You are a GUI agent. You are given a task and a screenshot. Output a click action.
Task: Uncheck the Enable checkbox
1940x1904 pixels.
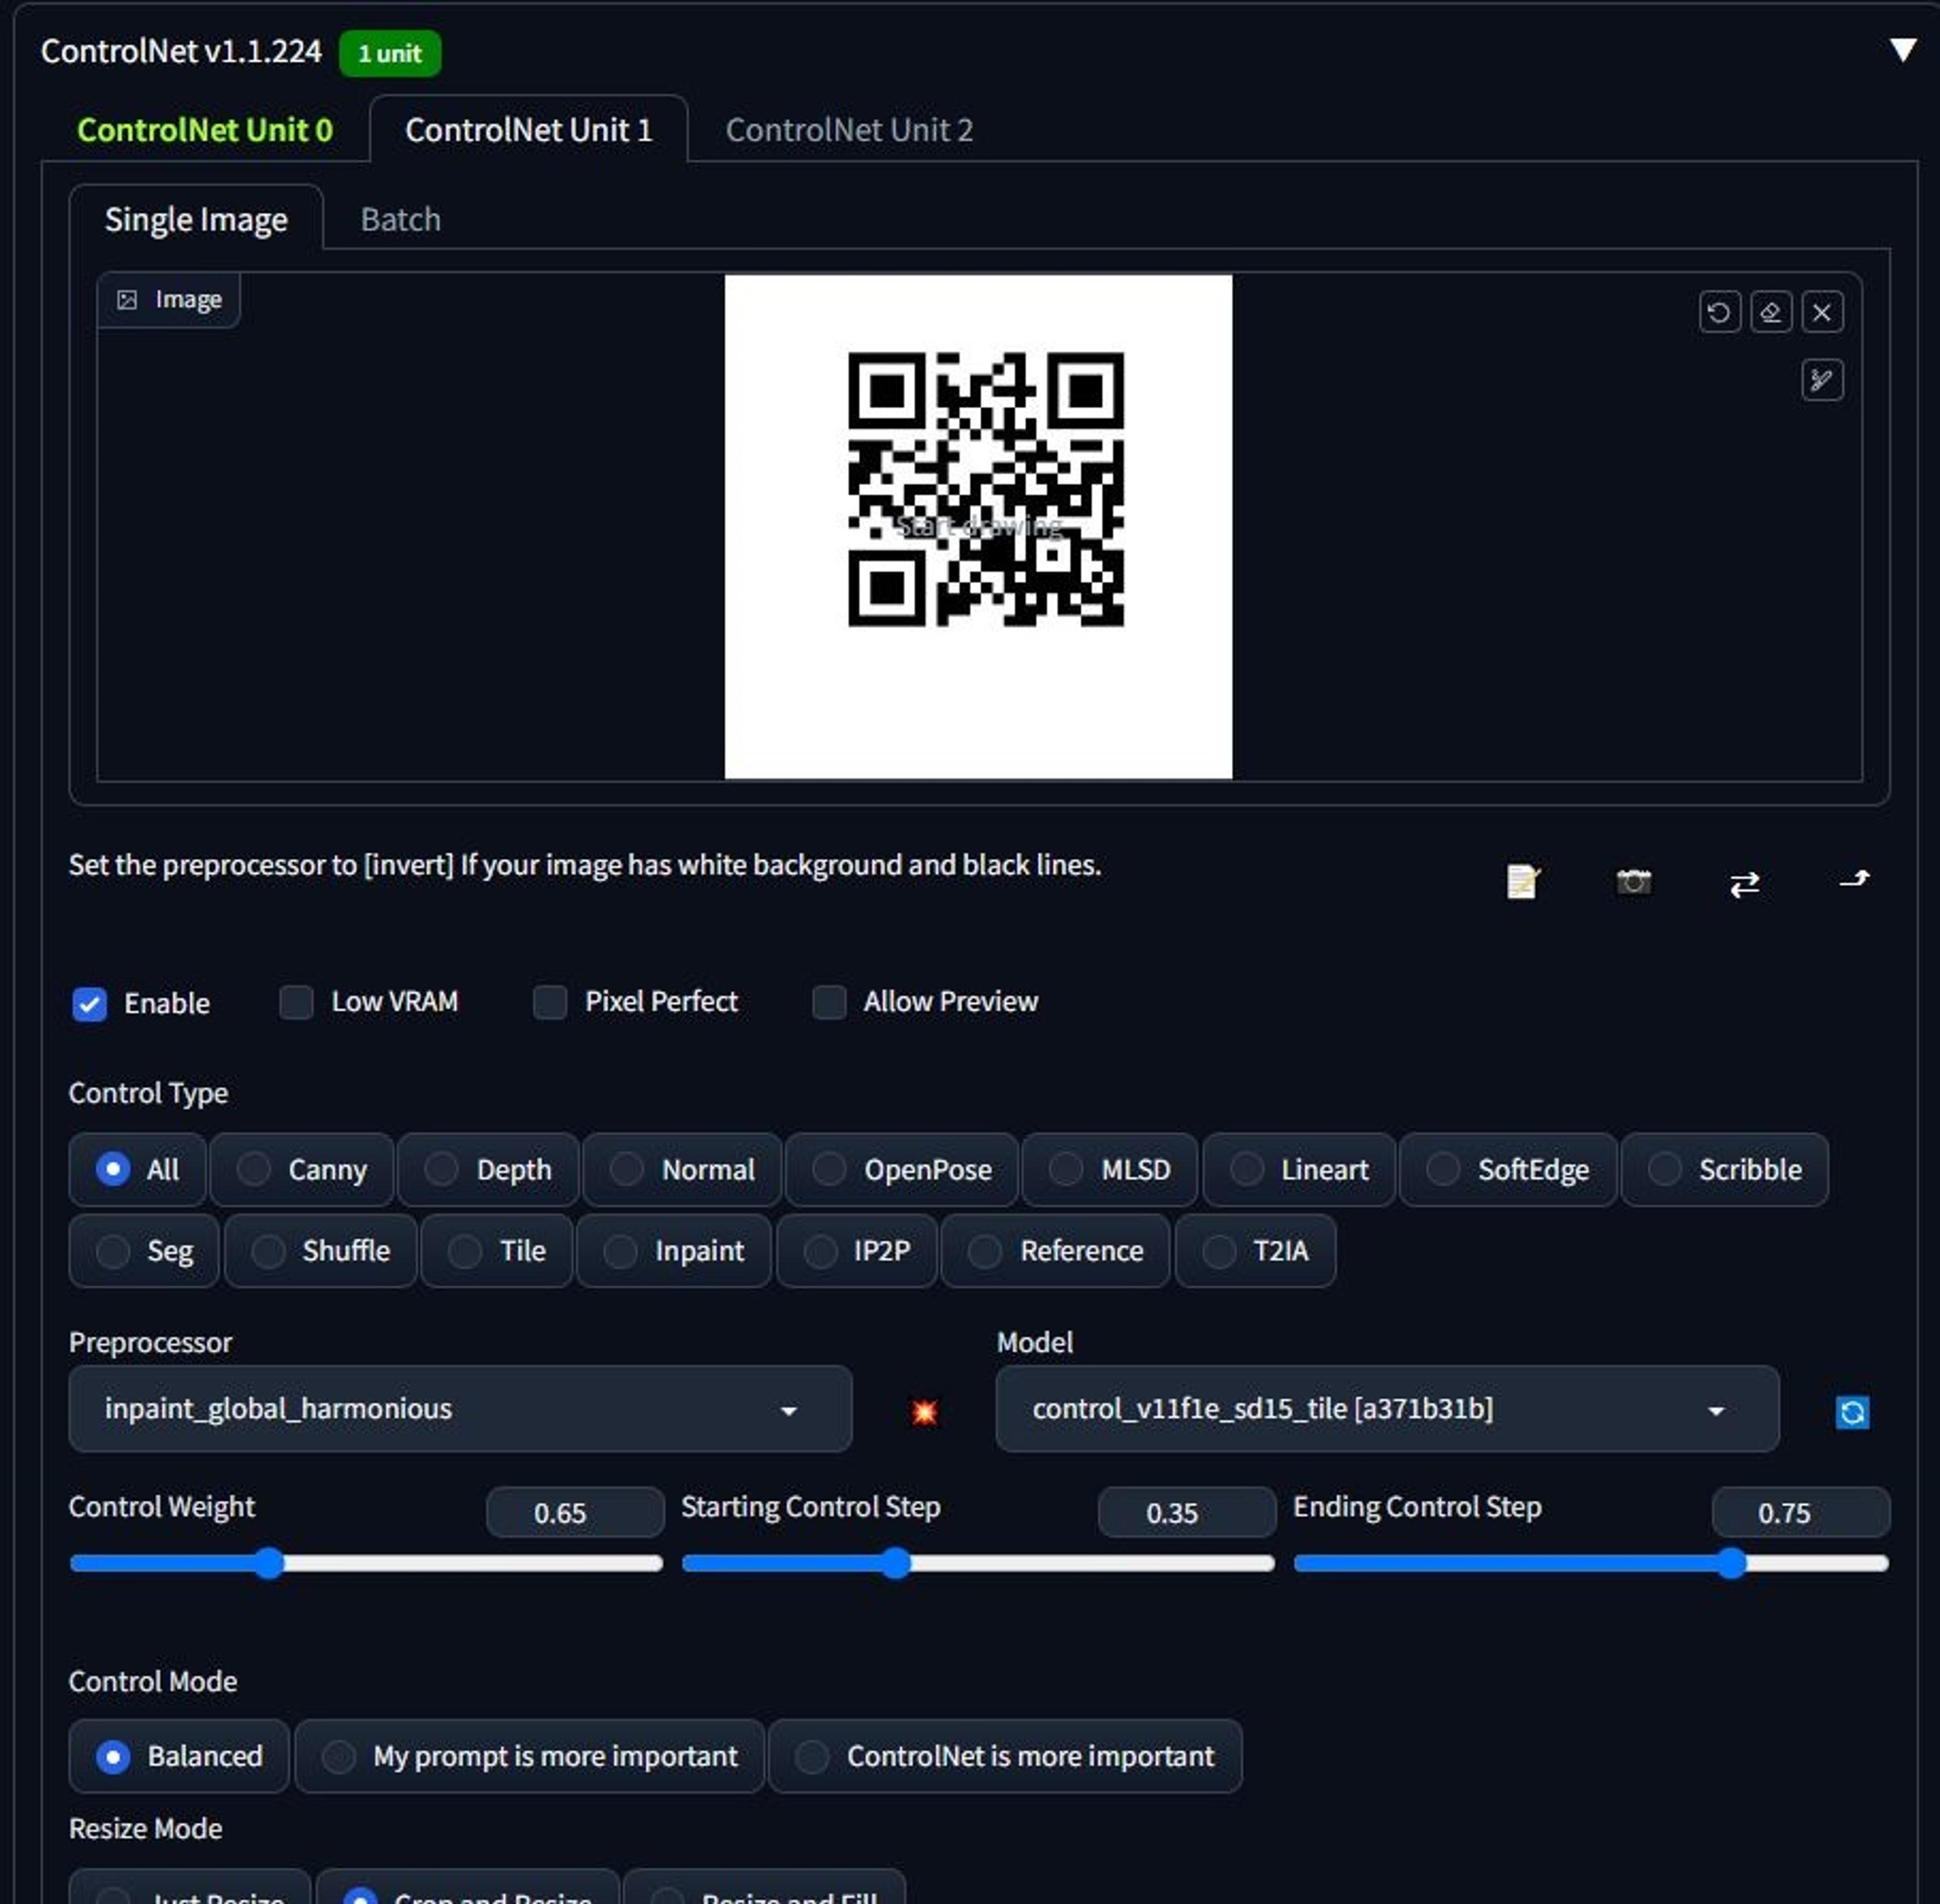click(90, 1003)
